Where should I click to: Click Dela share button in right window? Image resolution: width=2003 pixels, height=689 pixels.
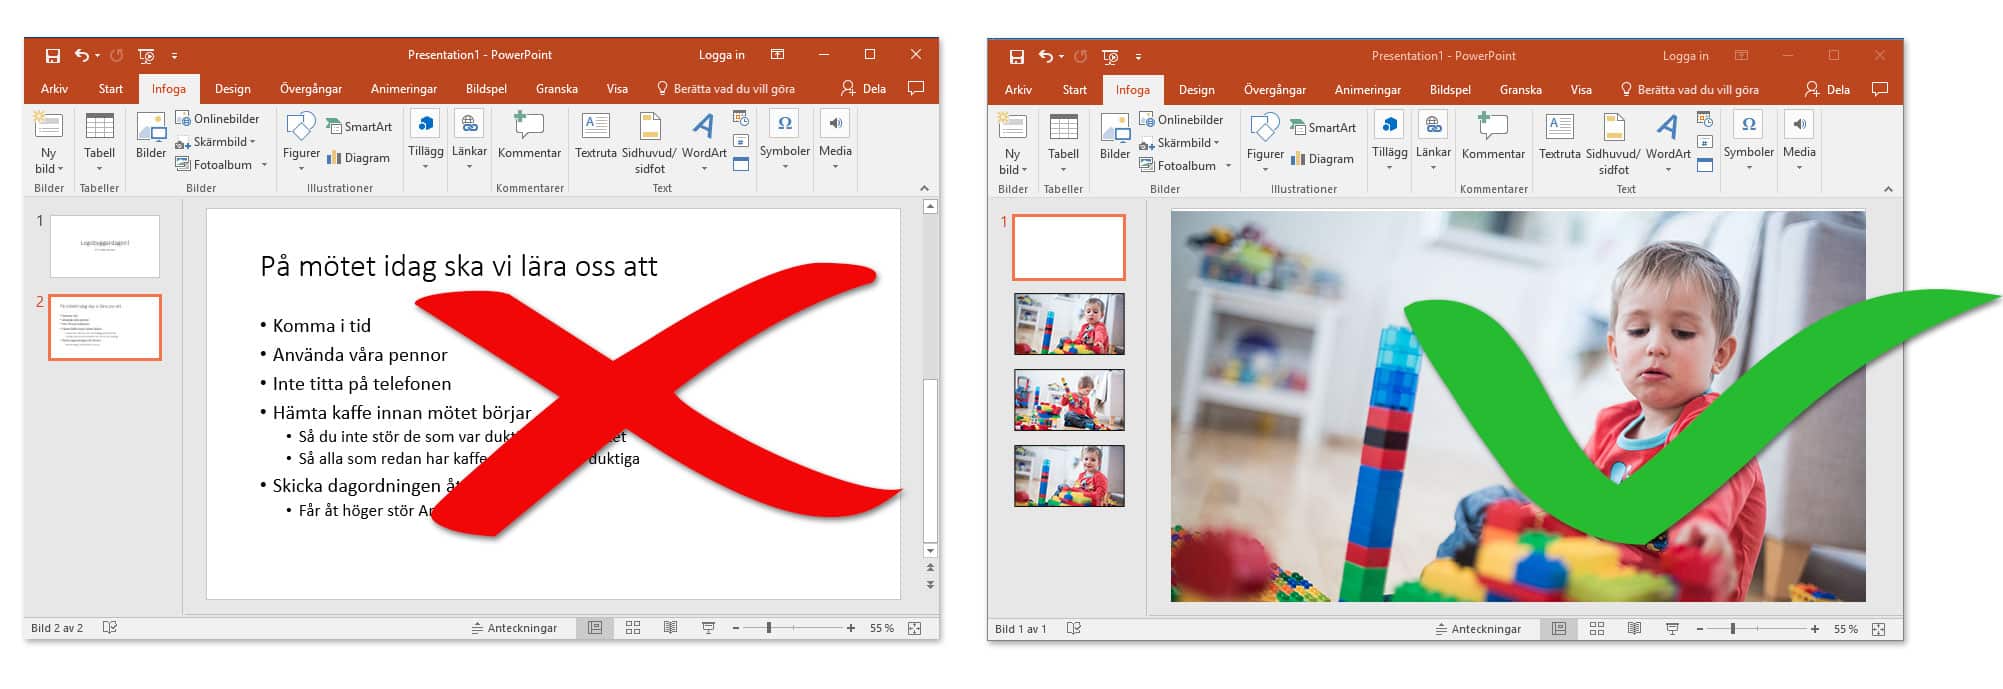click(x=1827, y=90)
